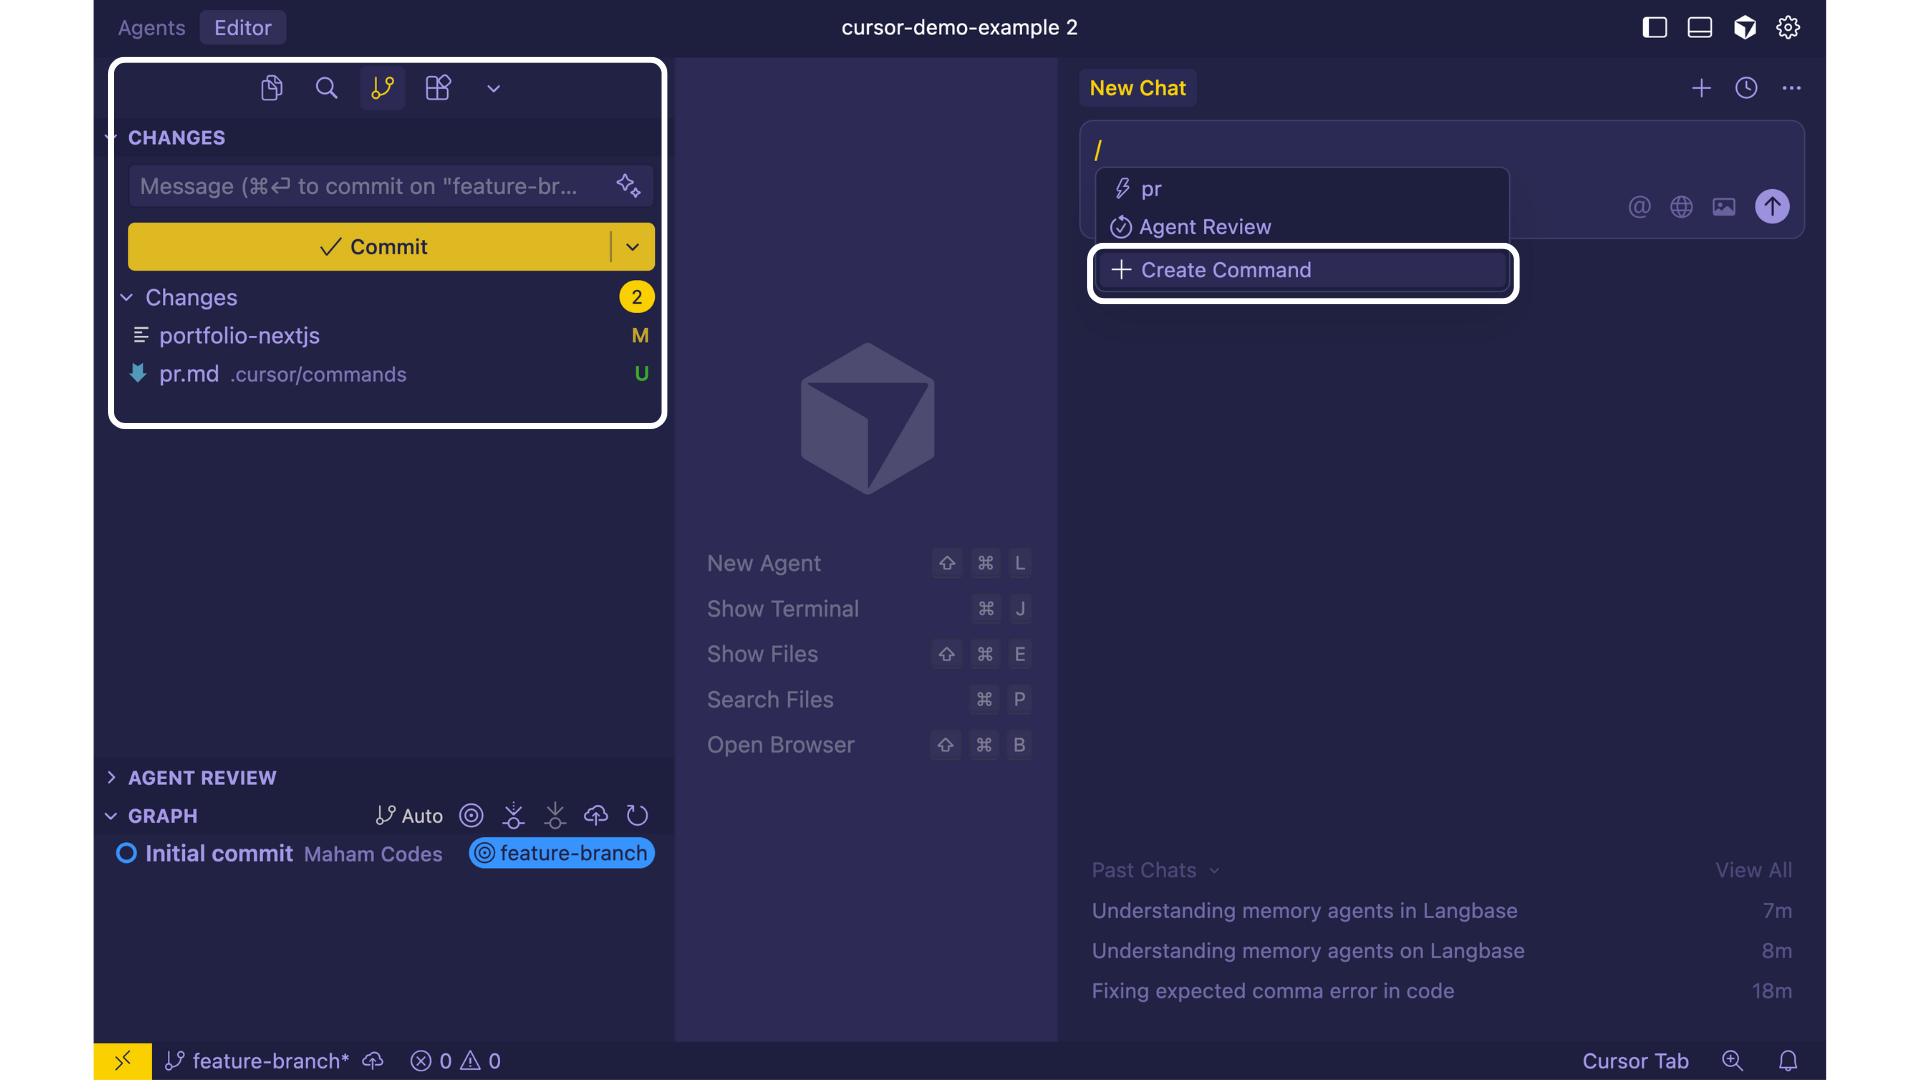This screenshot has height=1080, width=1920.
Task: Open the Extensions icon in sidebar
Action: pyautogui.click(x=438, y=88)
